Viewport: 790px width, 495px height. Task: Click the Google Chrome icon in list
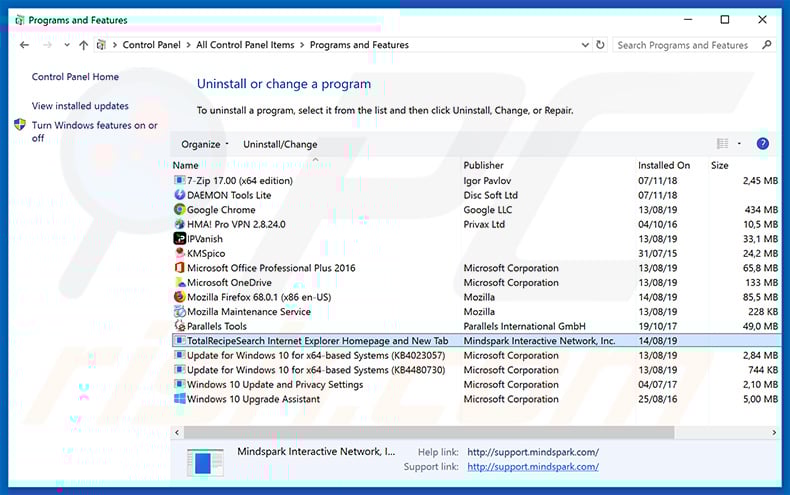click(x=179, y=210)
